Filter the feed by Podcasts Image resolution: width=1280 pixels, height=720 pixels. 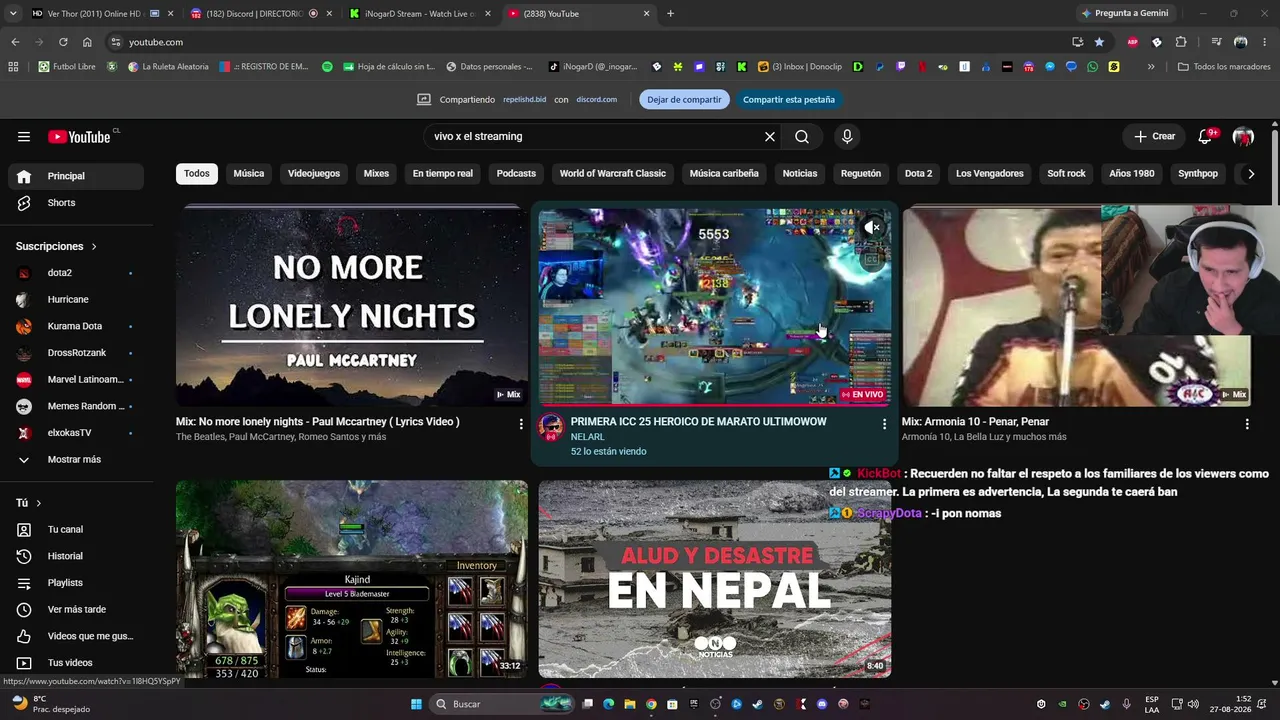(x=516, y=174)
